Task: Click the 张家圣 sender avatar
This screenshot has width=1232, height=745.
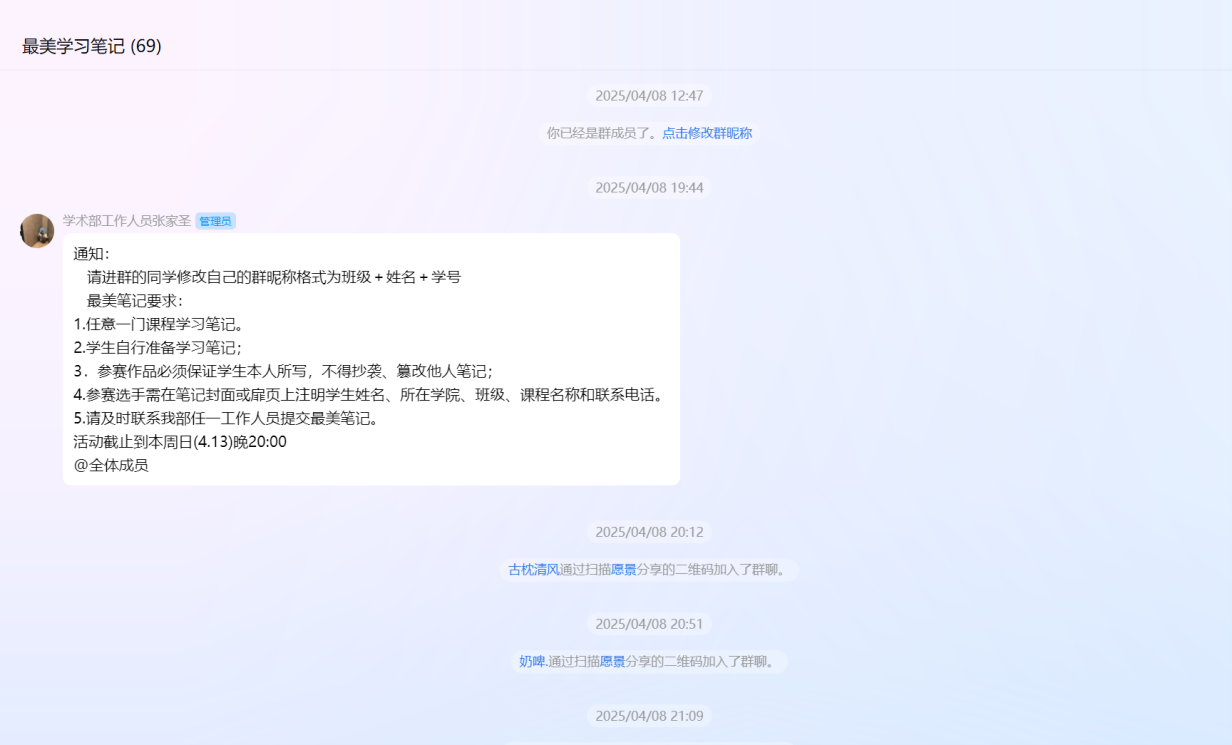Action: [37, 231]
